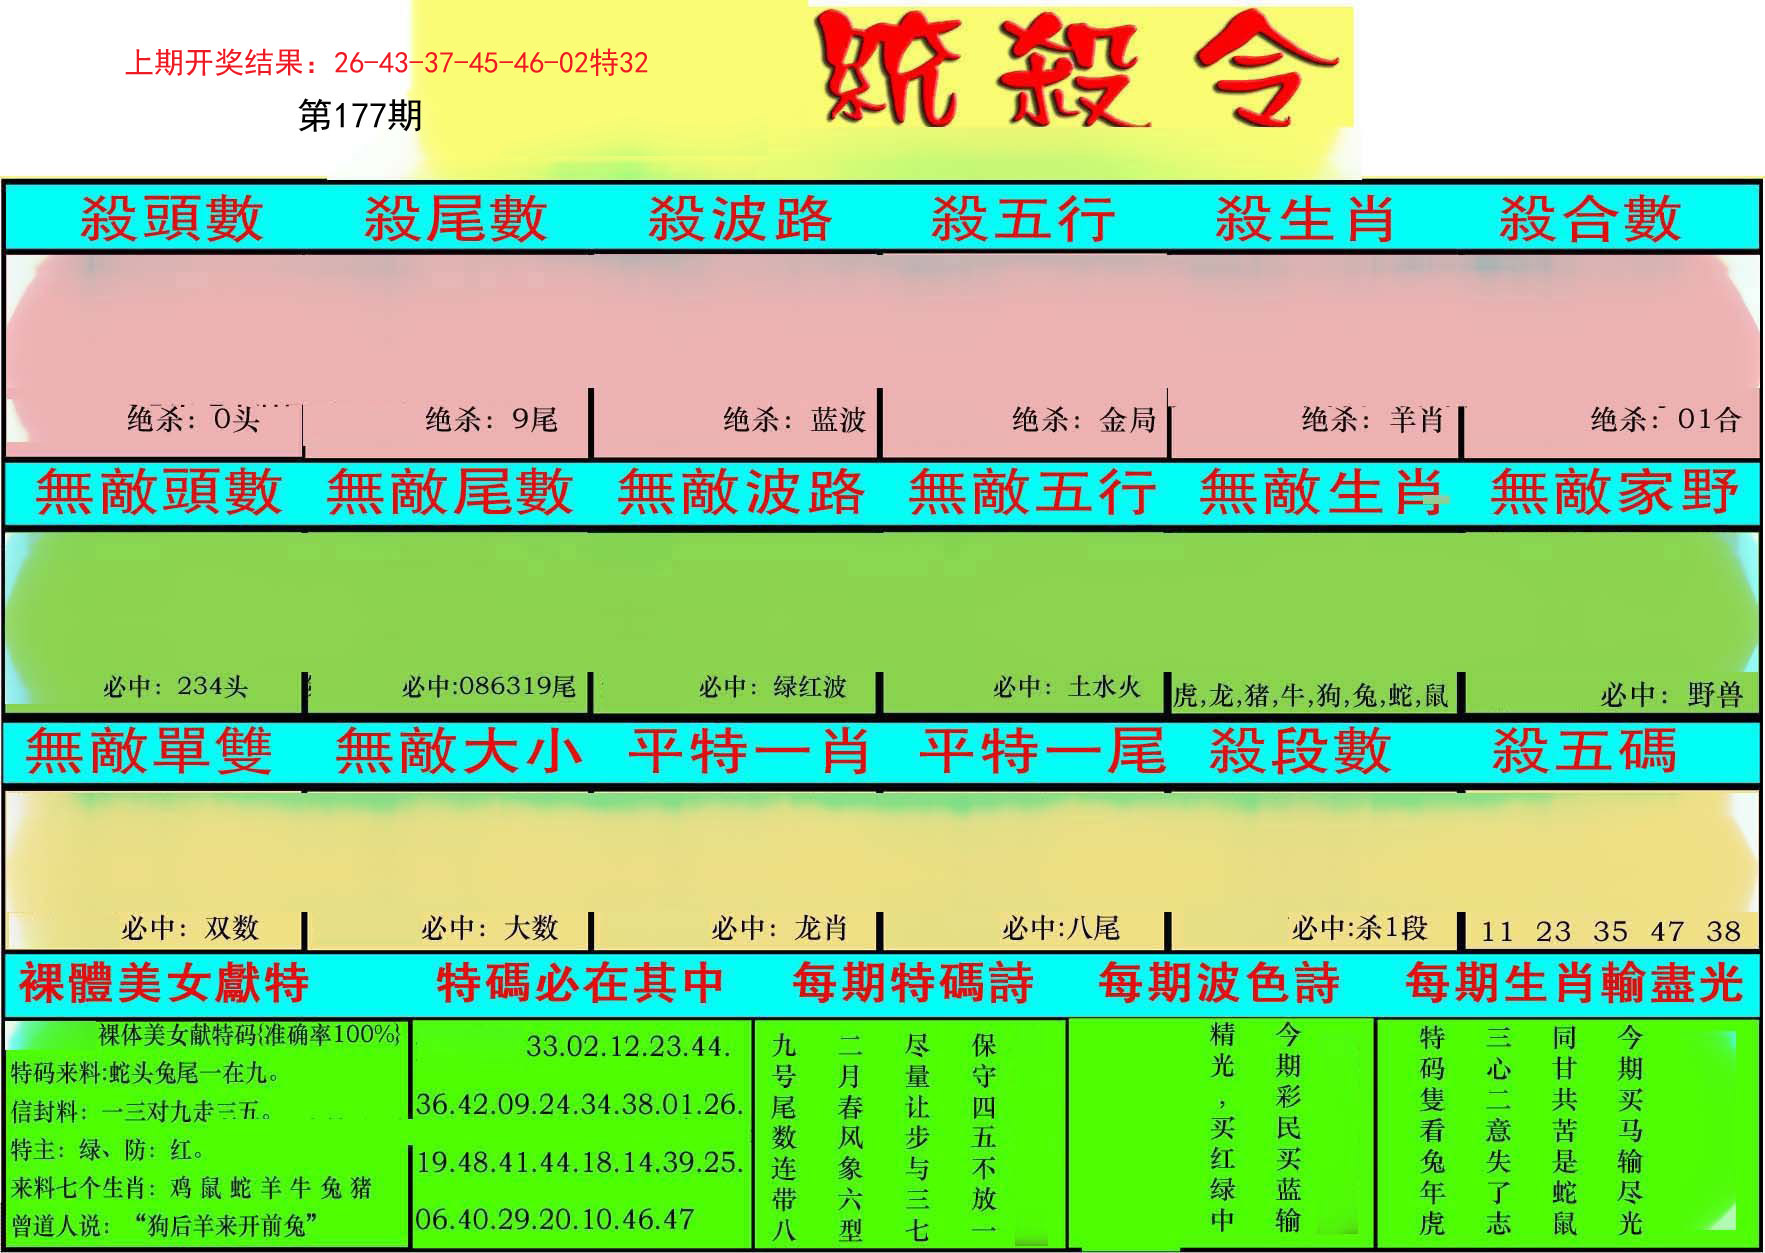Select the 必中: 234头 cell
Viewport: 1765px width, 1253px height.
coord(175,687)
